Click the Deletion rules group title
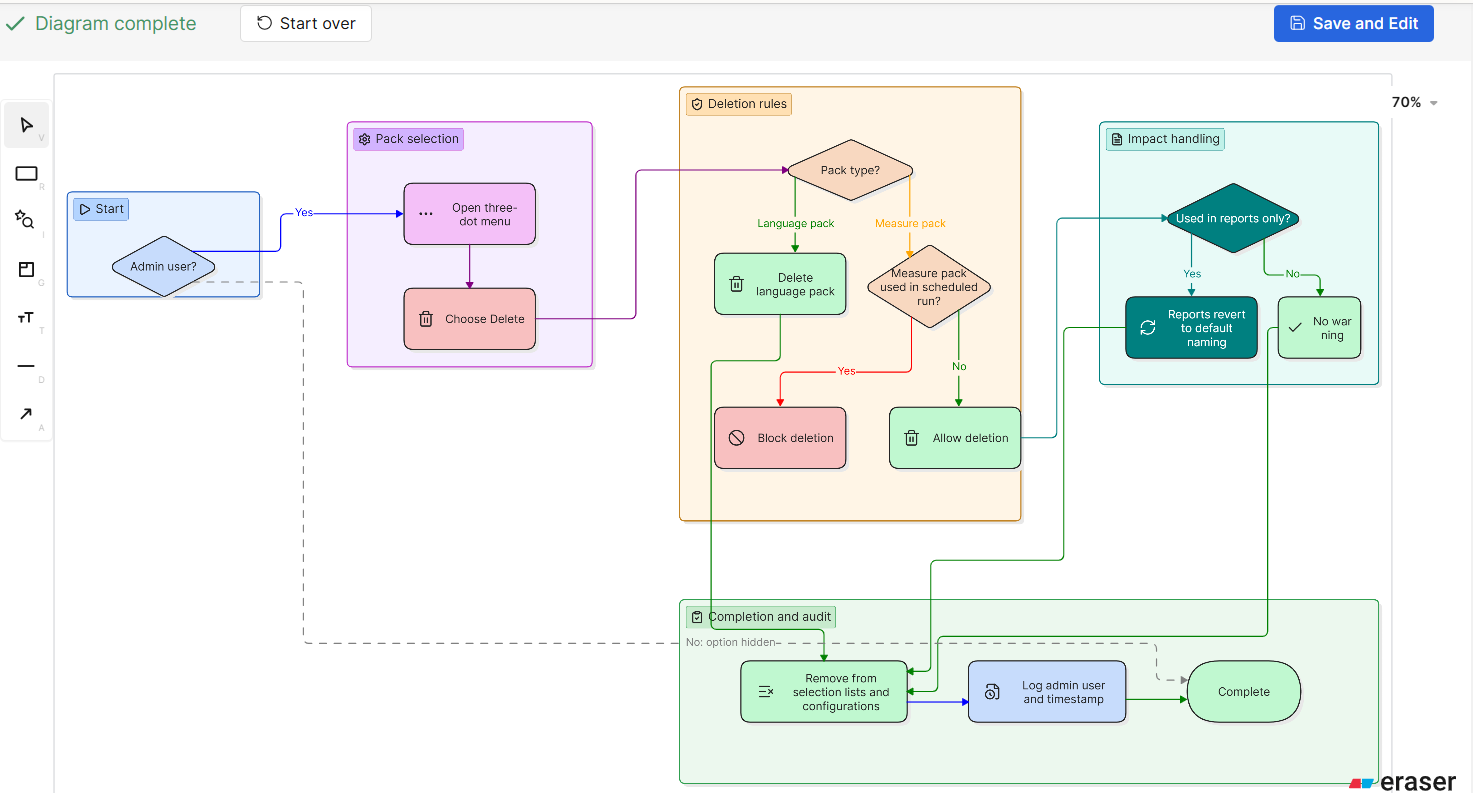This screenshot has width=1473, height=793. (747, 104)
